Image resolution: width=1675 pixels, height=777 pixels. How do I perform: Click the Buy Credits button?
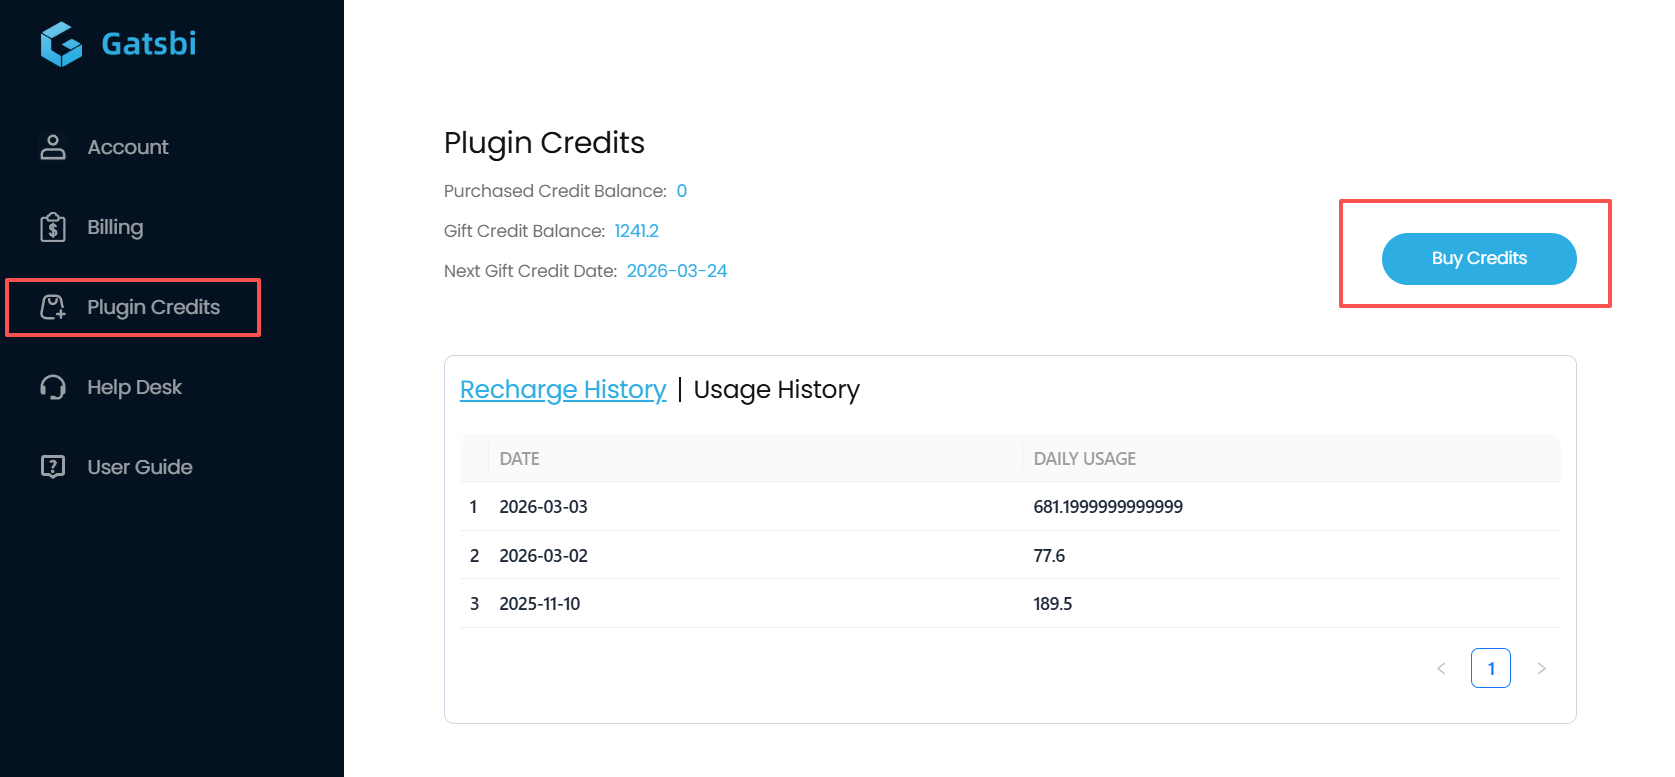click(1478, 258)
